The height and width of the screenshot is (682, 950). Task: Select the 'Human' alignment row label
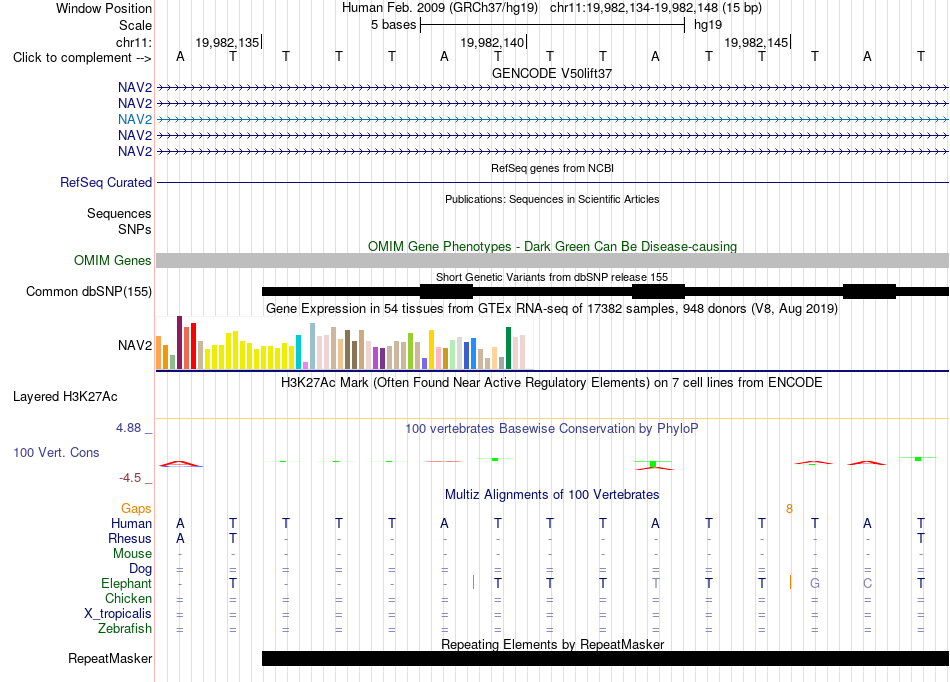pos(131,523)
